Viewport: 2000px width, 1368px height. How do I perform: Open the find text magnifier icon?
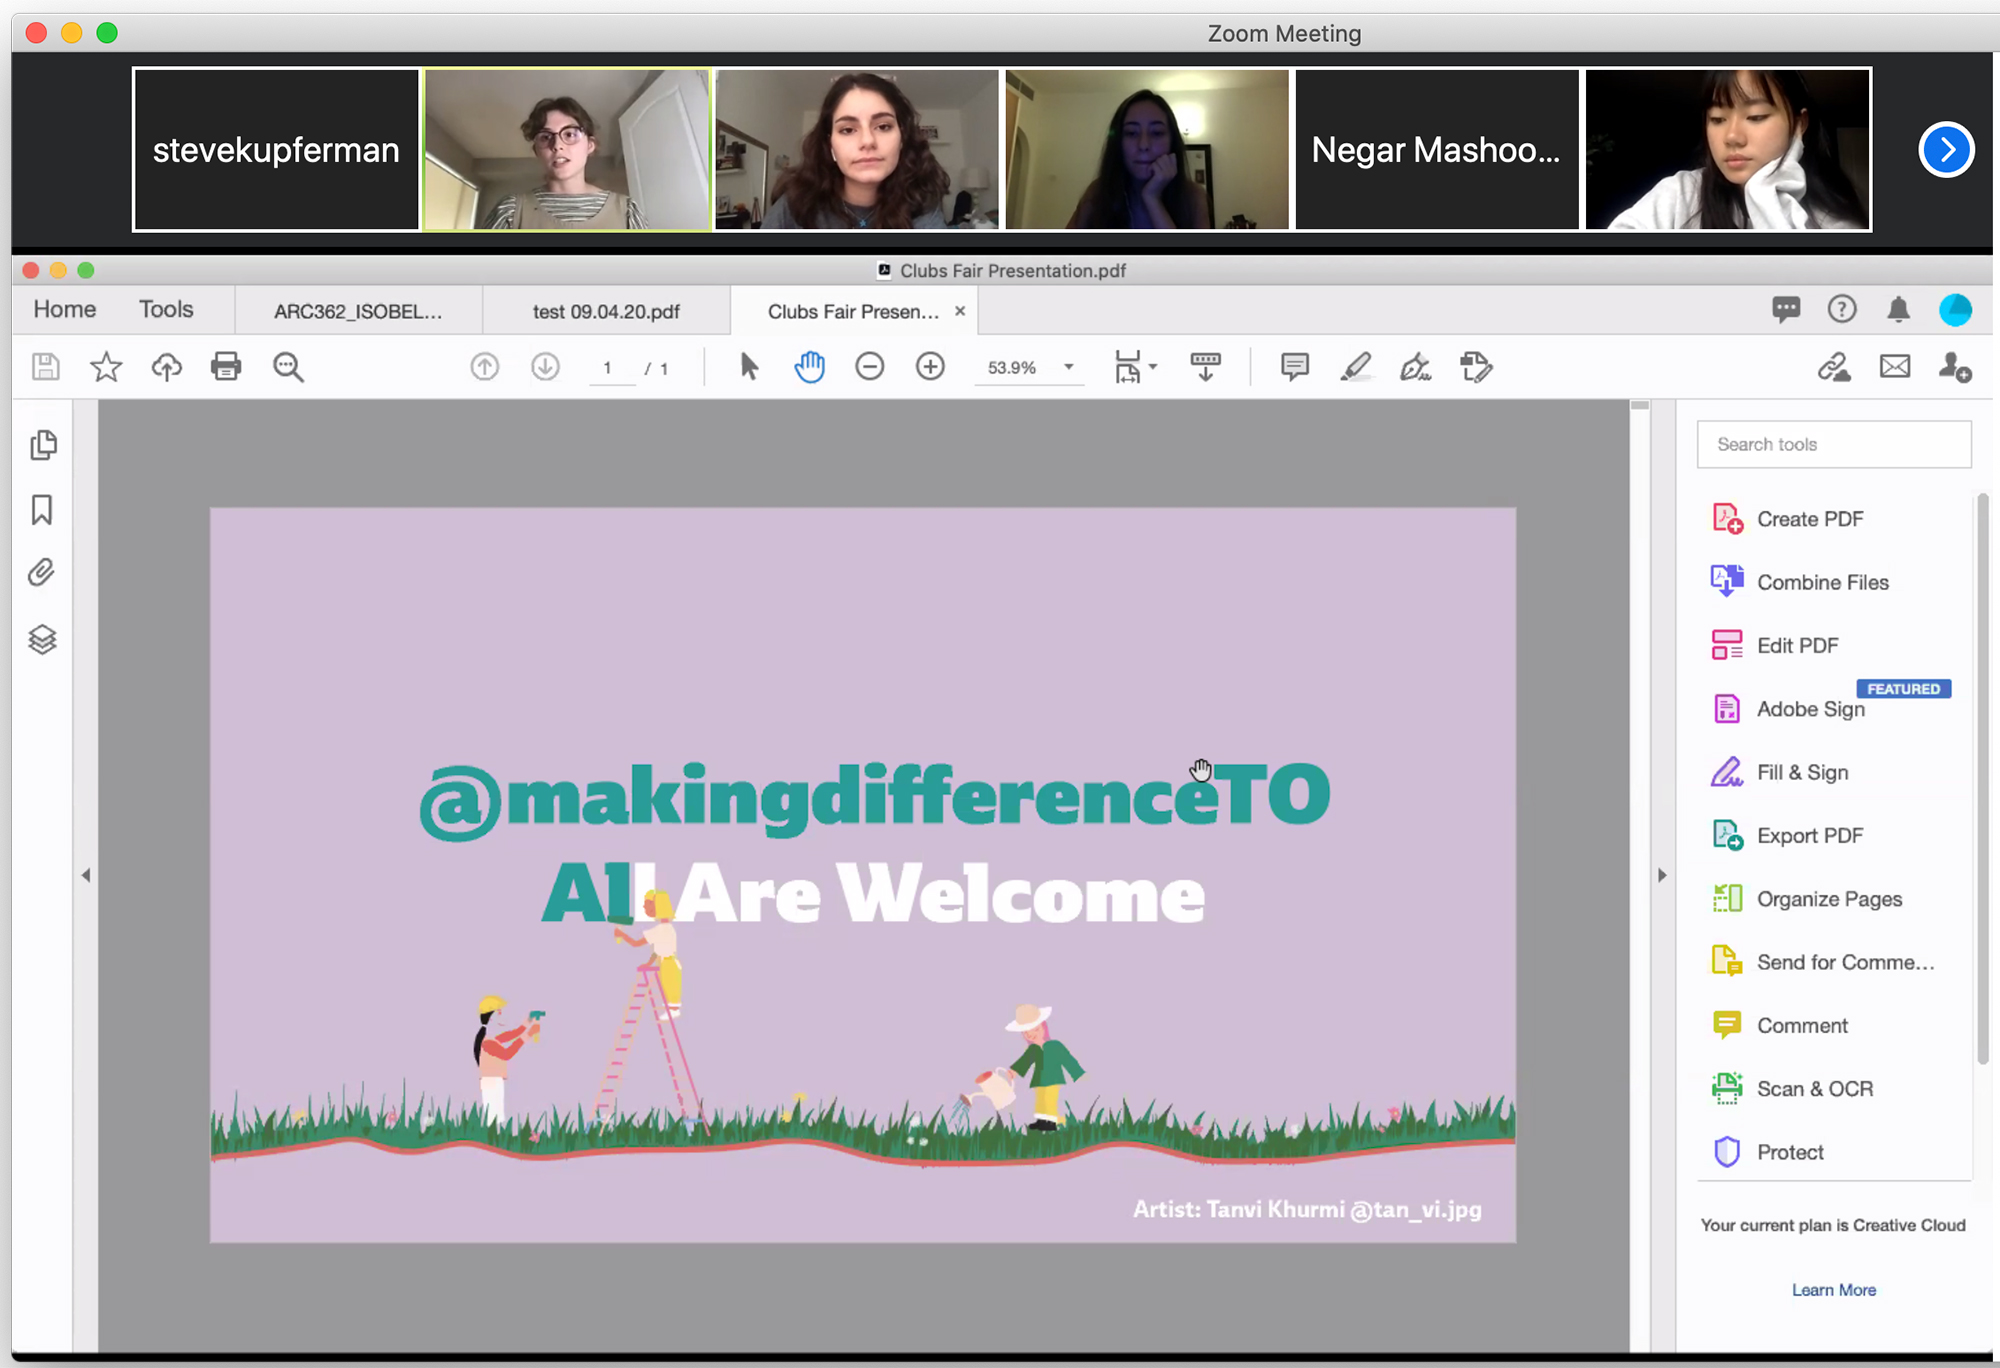[288, 367]
